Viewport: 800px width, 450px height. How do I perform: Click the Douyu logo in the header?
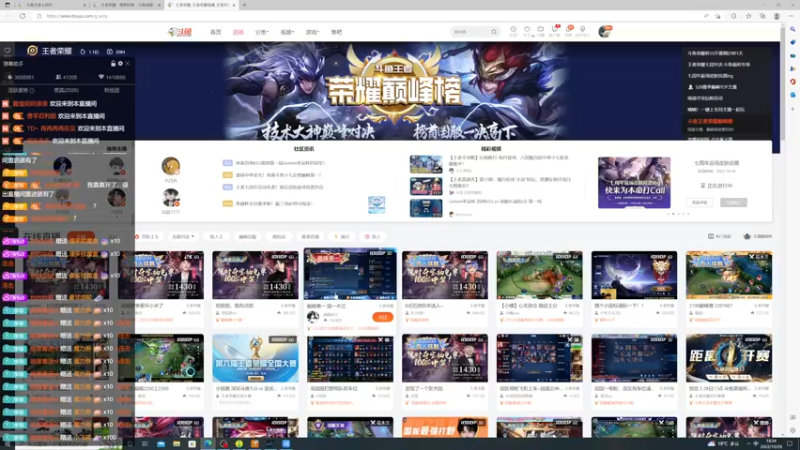pyautogui.click(x=180, y=32)
